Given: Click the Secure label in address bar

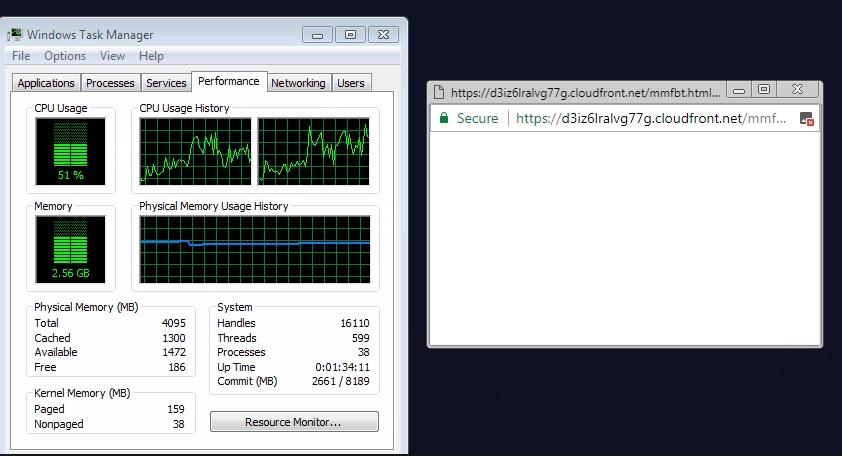Looking at the screenshot, I should [477, 118].
